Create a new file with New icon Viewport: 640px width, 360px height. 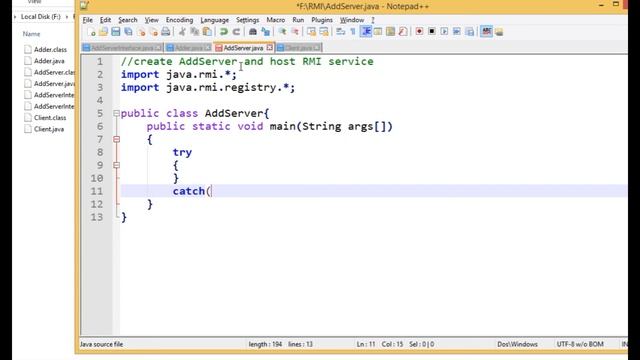pos(91,32)
